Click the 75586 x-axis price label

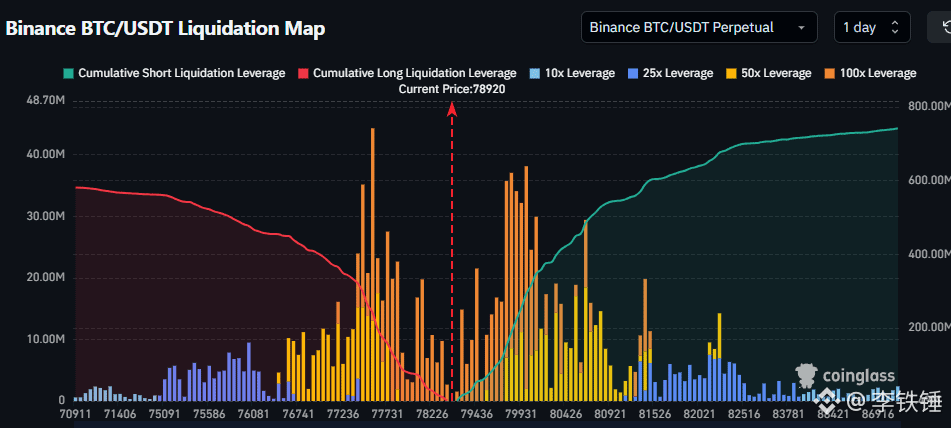point(209,415)
